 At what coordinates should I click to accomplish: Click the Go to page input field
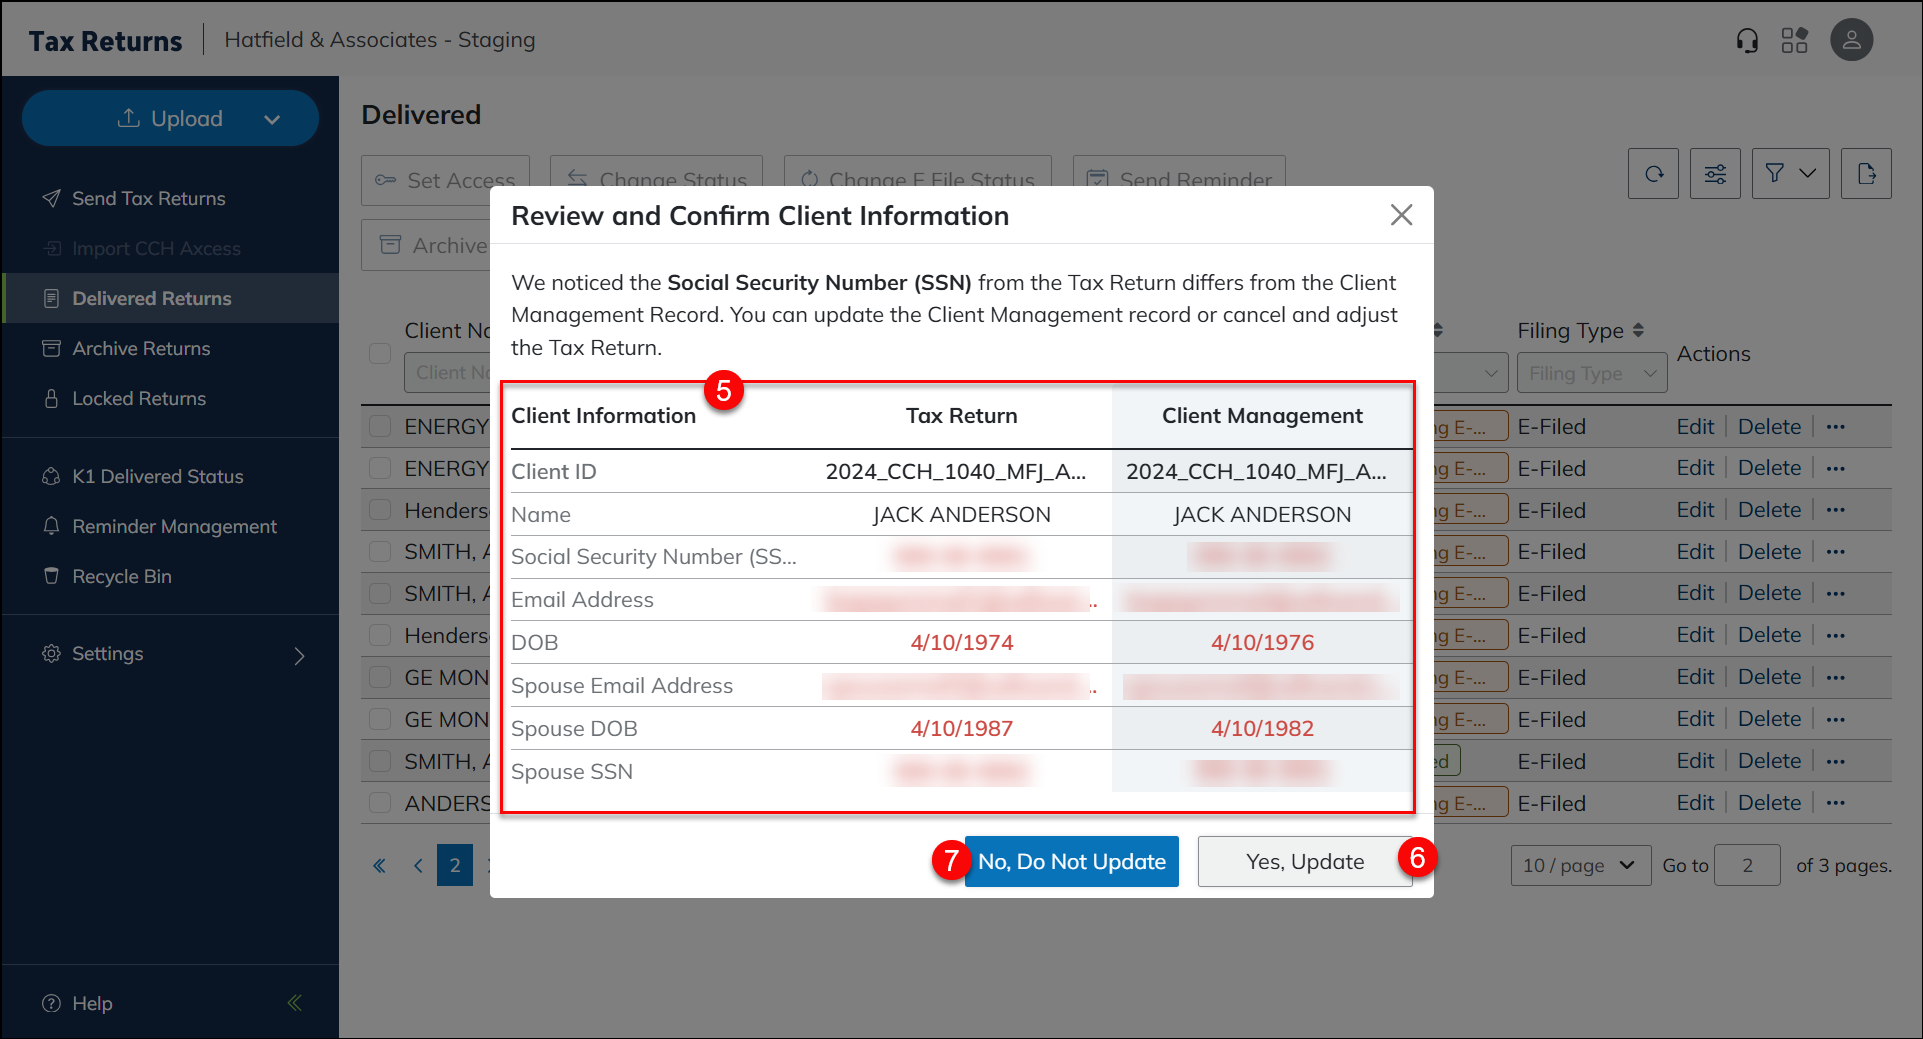point(1746,865)
